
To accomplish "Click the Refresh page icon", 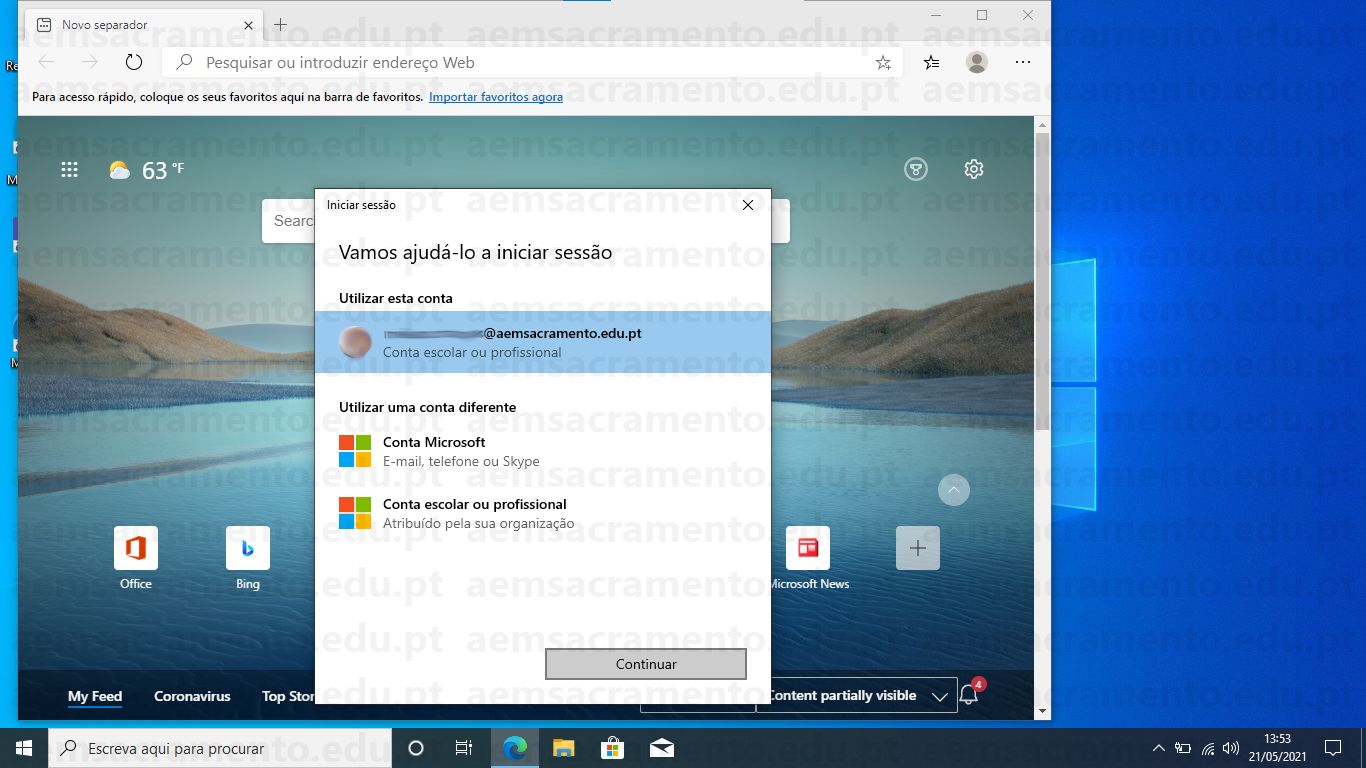I will pyautogui.click(x=134, y=62).
